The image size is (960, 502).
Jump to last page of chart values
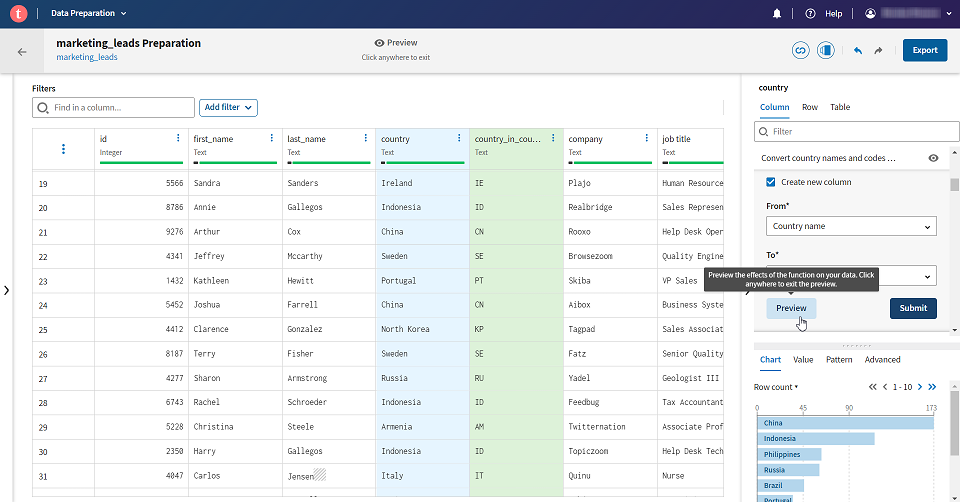933,386
